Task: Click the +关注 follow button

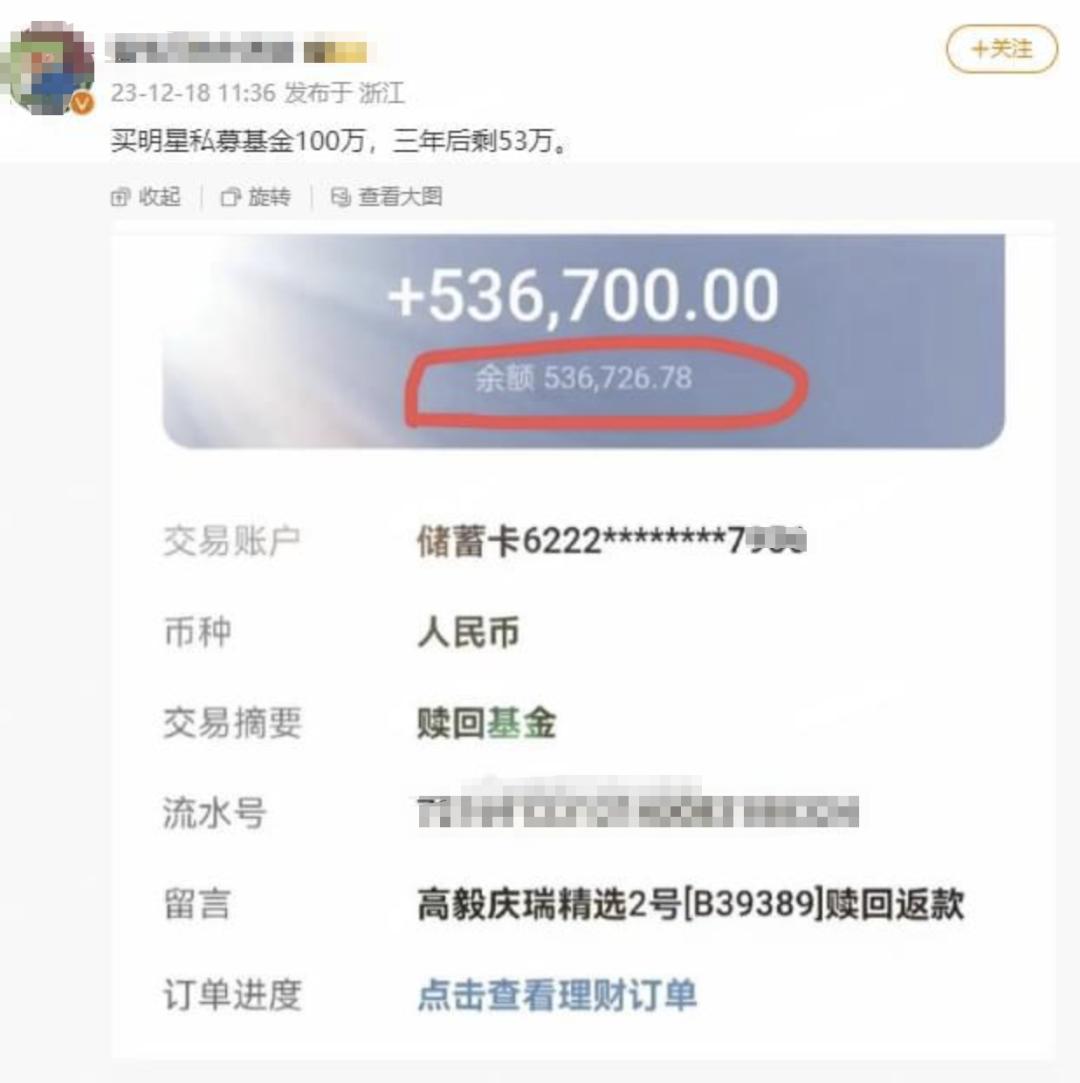Action: click(x=1001, y=49)
